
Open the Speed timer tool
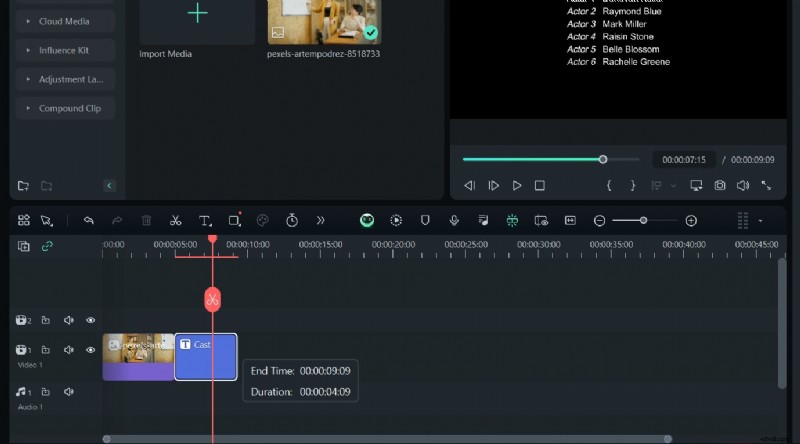(291, 220)
